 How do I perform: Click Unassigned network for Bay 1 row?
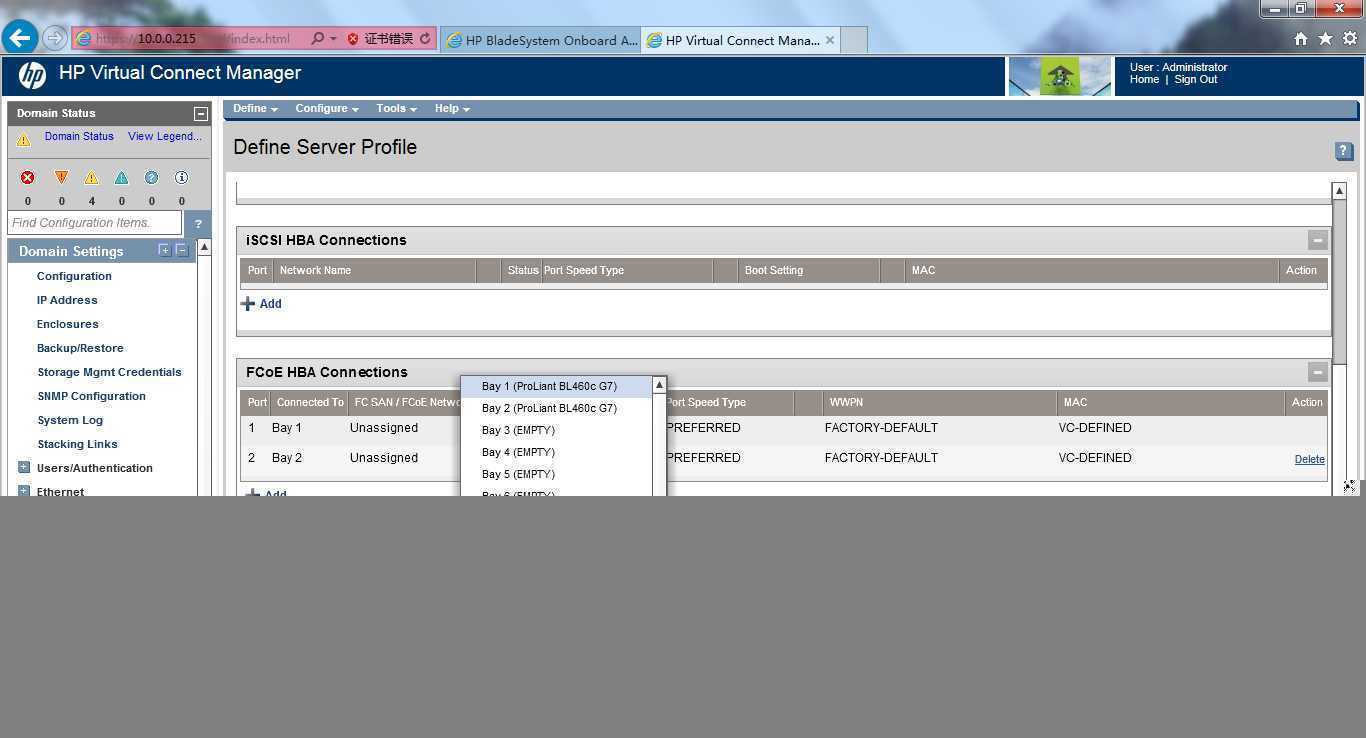(x=384, y=428)
